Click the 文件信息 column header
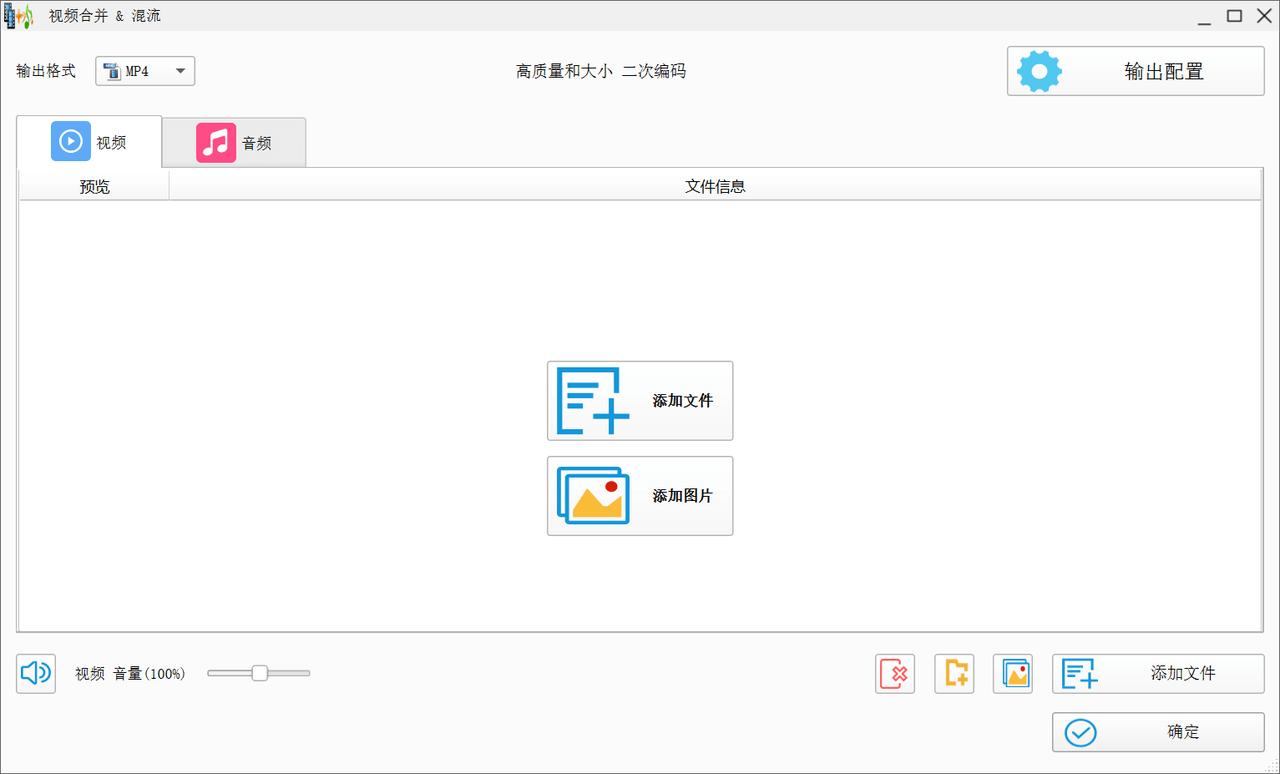 [x=715, y=186]
